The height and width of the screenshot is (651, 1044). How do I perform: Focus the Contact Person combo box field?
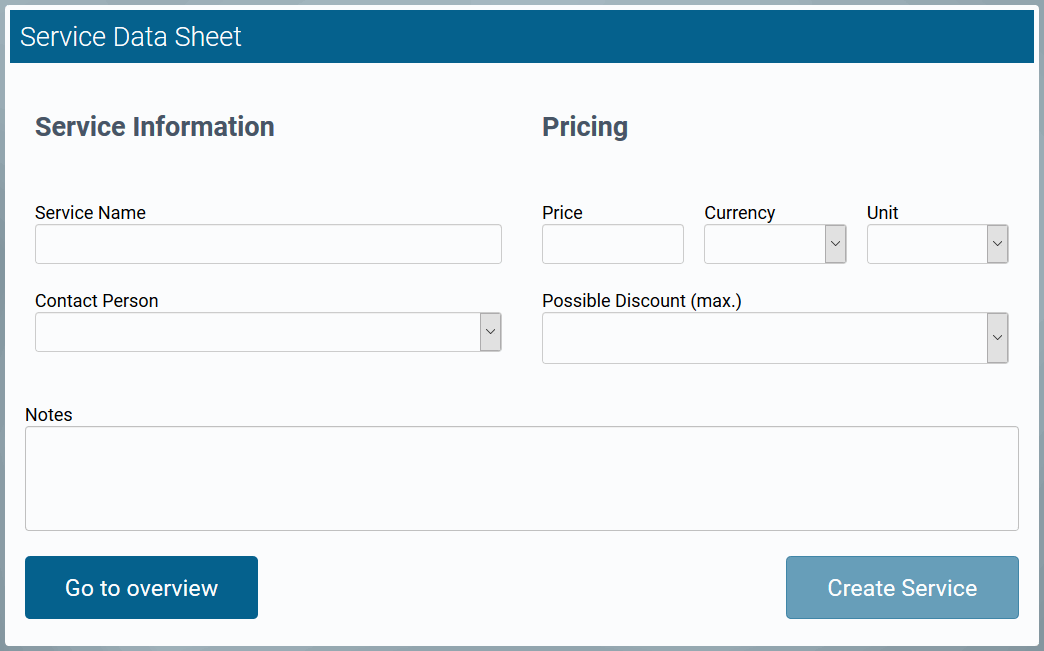257,332
